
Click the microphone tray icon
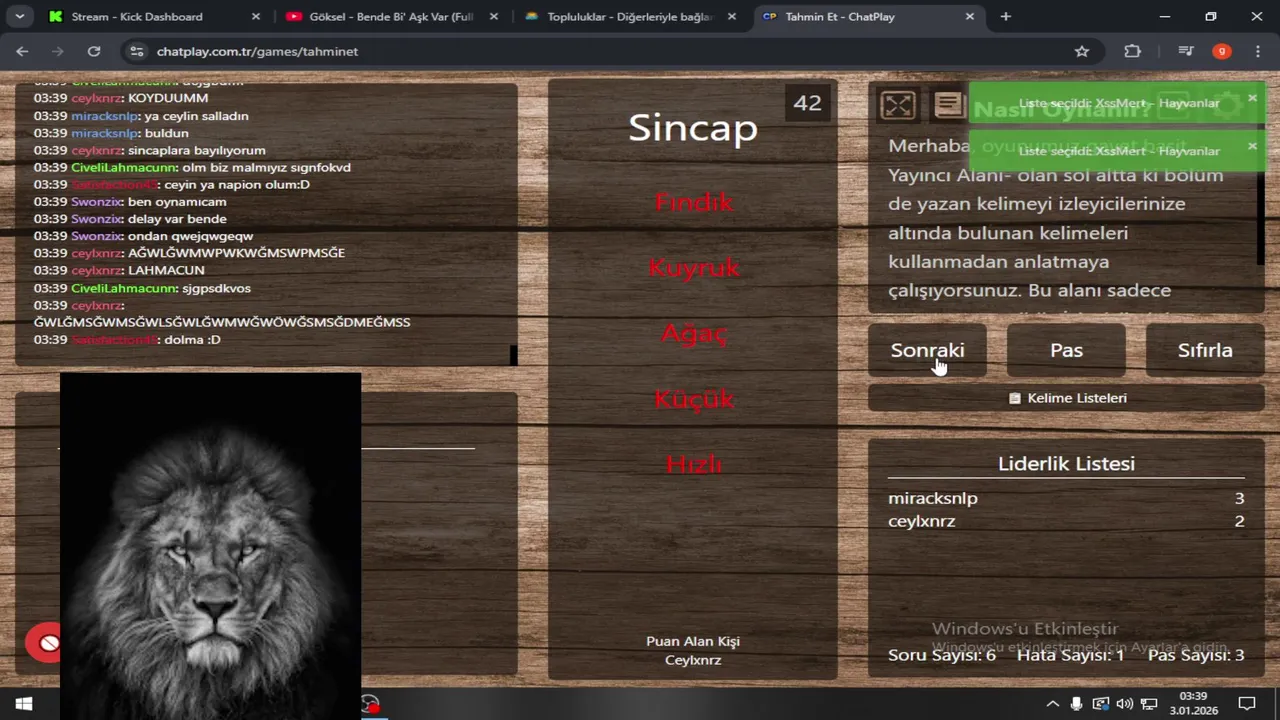click(x=1077, y=704)
